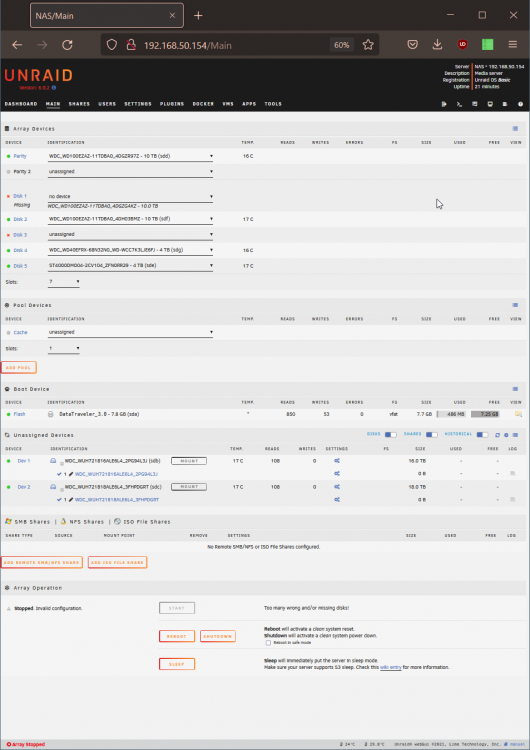Viewport: 530px width, 750px height.
Task: Open the Disk 4 selection dropdown
Action: pos(130,250)
